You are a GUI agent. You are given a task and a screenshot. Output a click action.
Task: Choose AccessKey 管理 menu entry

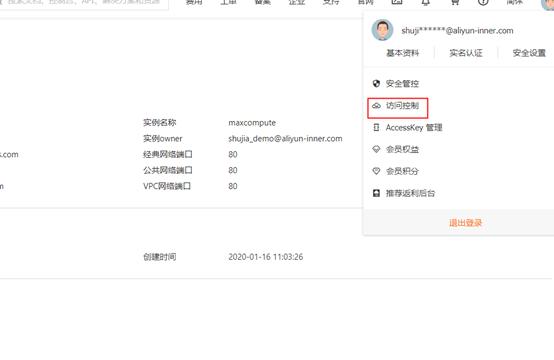click(414, 127)
